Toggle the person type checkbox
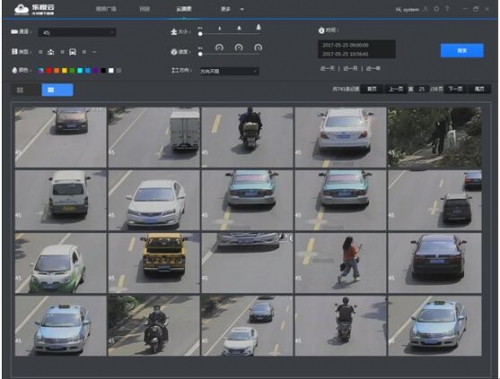This screenshot has height=379, width=500. 41,52
